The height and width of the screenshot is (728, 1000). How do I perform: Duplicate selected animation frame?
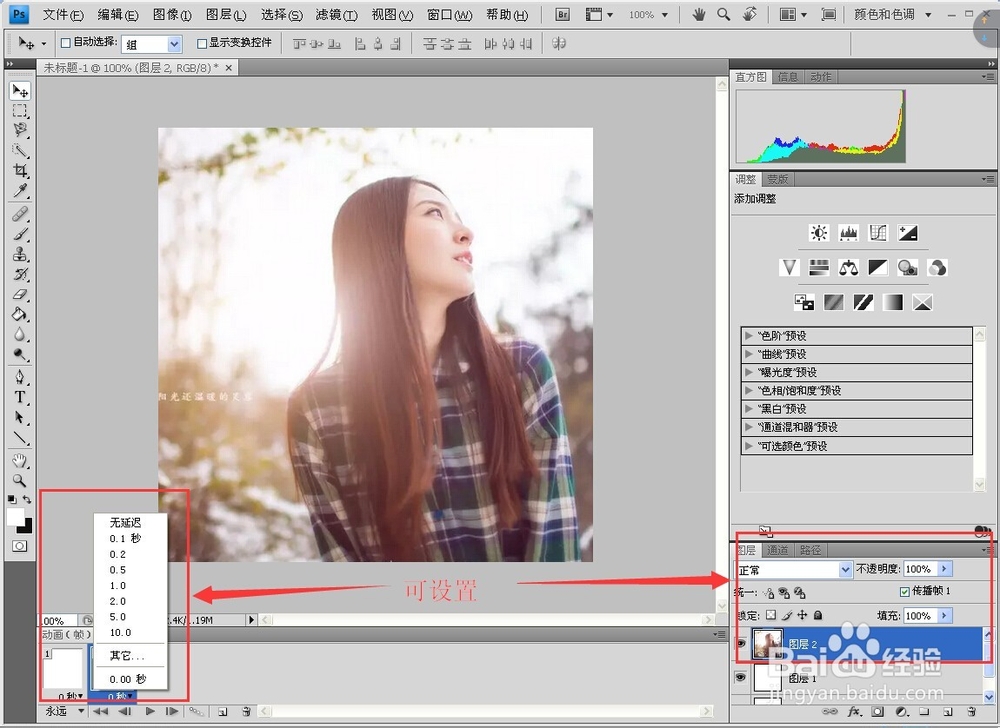pyautogui.click(x=223, y=711)
